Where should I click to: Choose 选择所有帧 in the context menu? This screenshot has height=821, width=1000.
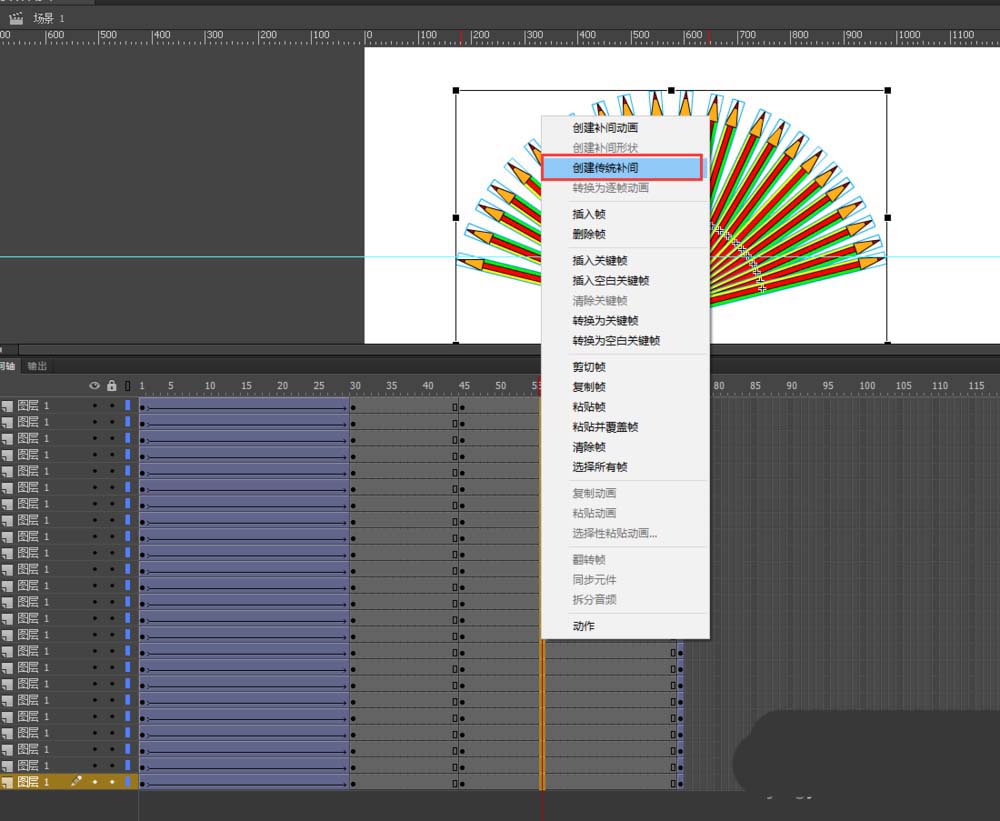599,467
